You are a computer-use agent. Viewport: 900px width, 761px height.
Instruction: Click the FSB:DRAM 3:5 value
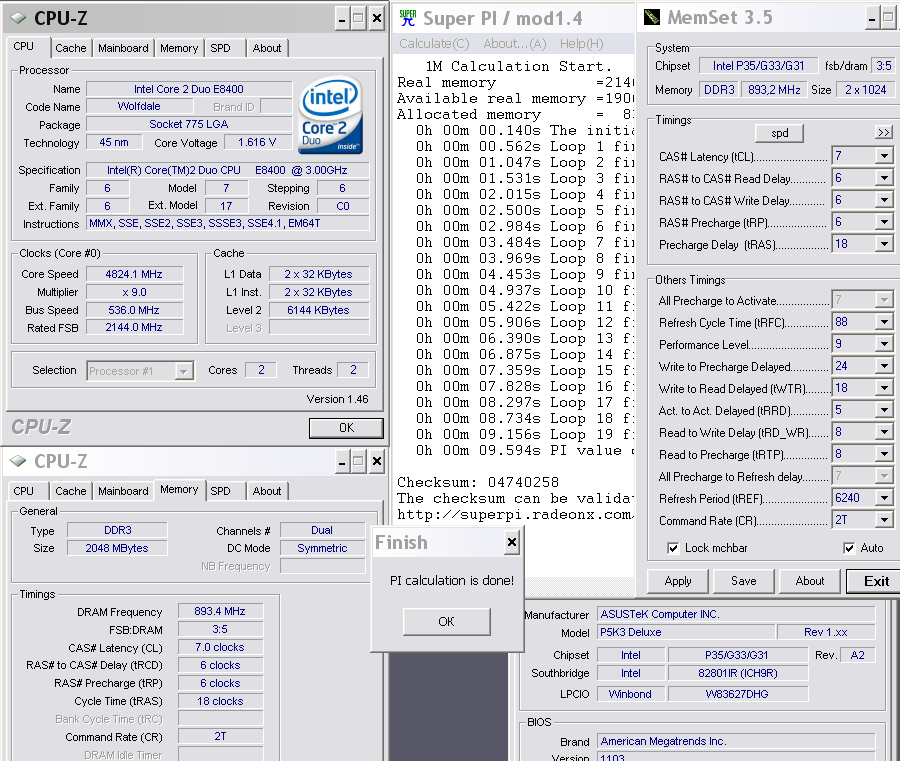click(220, 629)
